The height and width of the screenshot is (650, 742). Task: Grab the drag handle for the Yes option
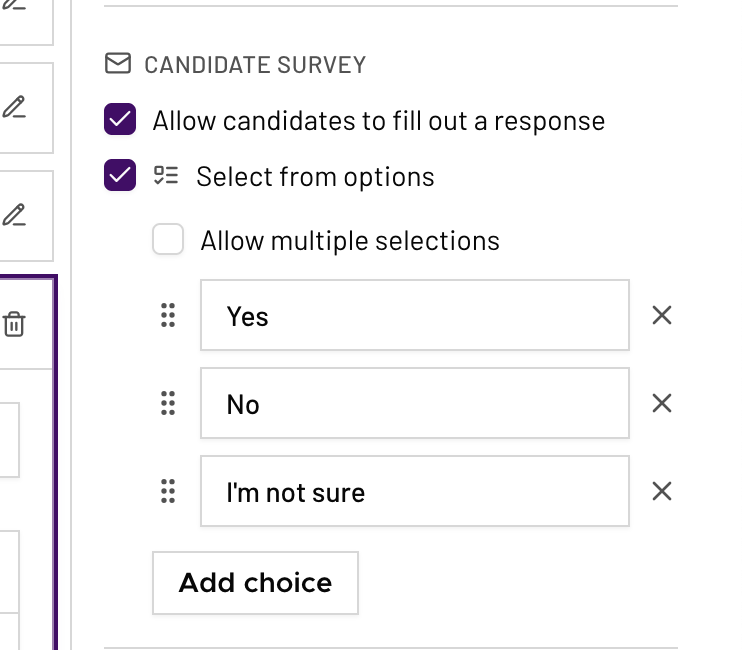(x=168, y=315)
